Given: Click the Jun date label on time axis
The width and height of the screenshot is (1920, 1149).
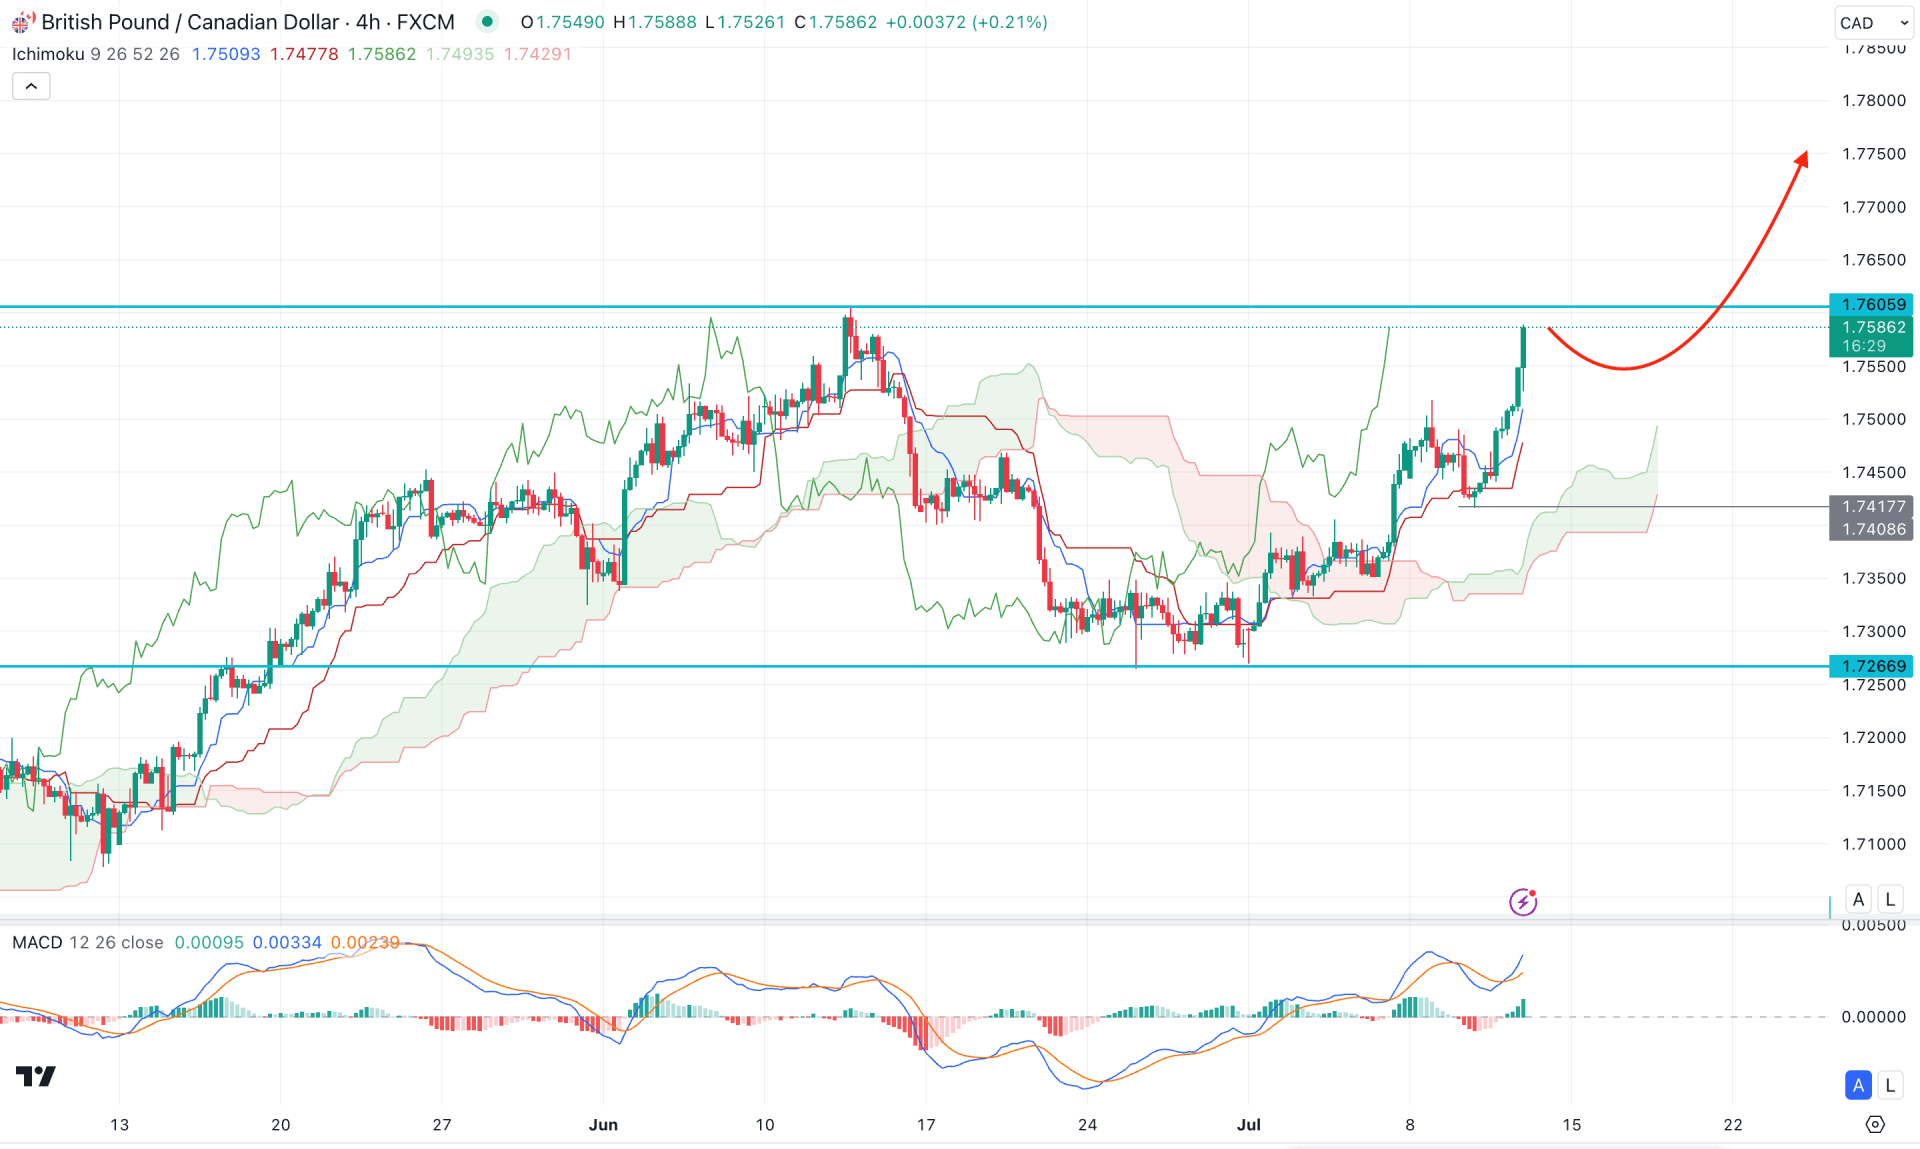Looking at the screenshot, I should tap(603, 1124).
